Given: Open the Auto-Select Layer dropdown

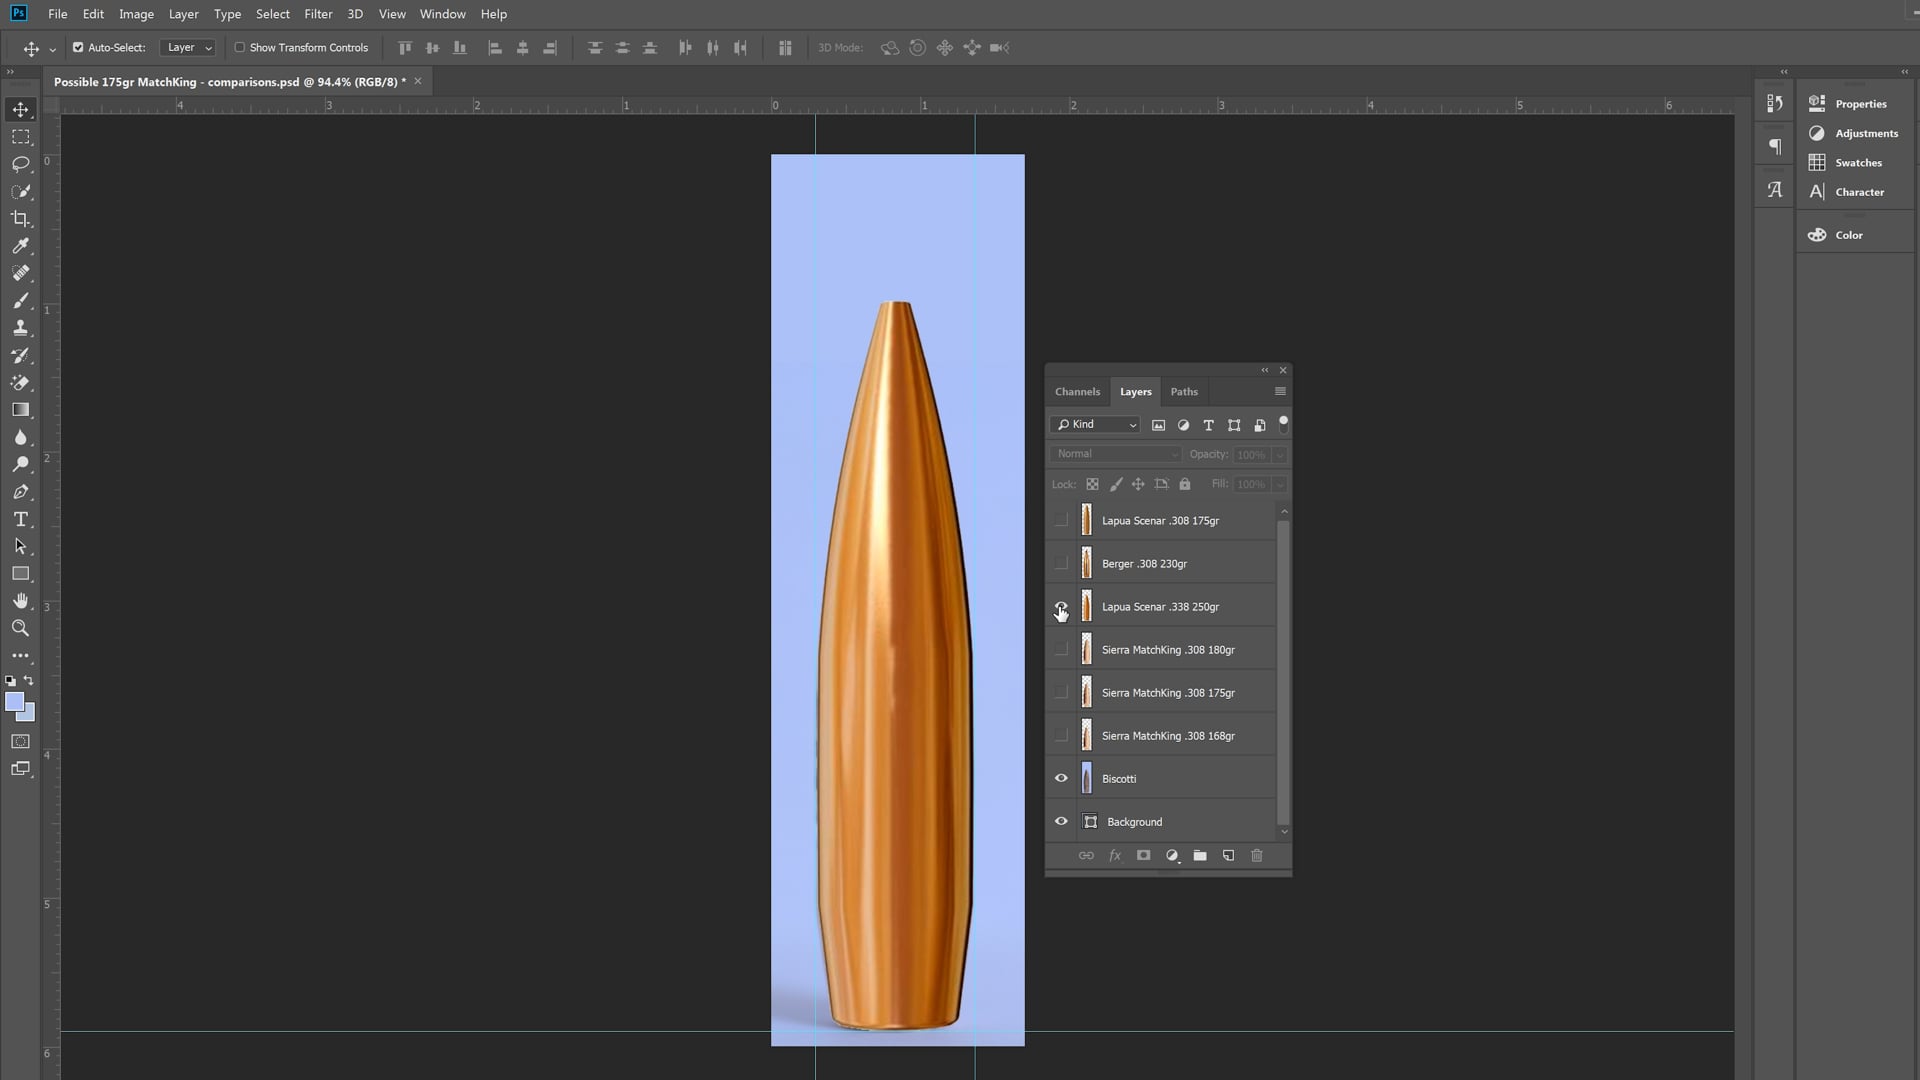Looking at the screenshot, I should [188, 47].
